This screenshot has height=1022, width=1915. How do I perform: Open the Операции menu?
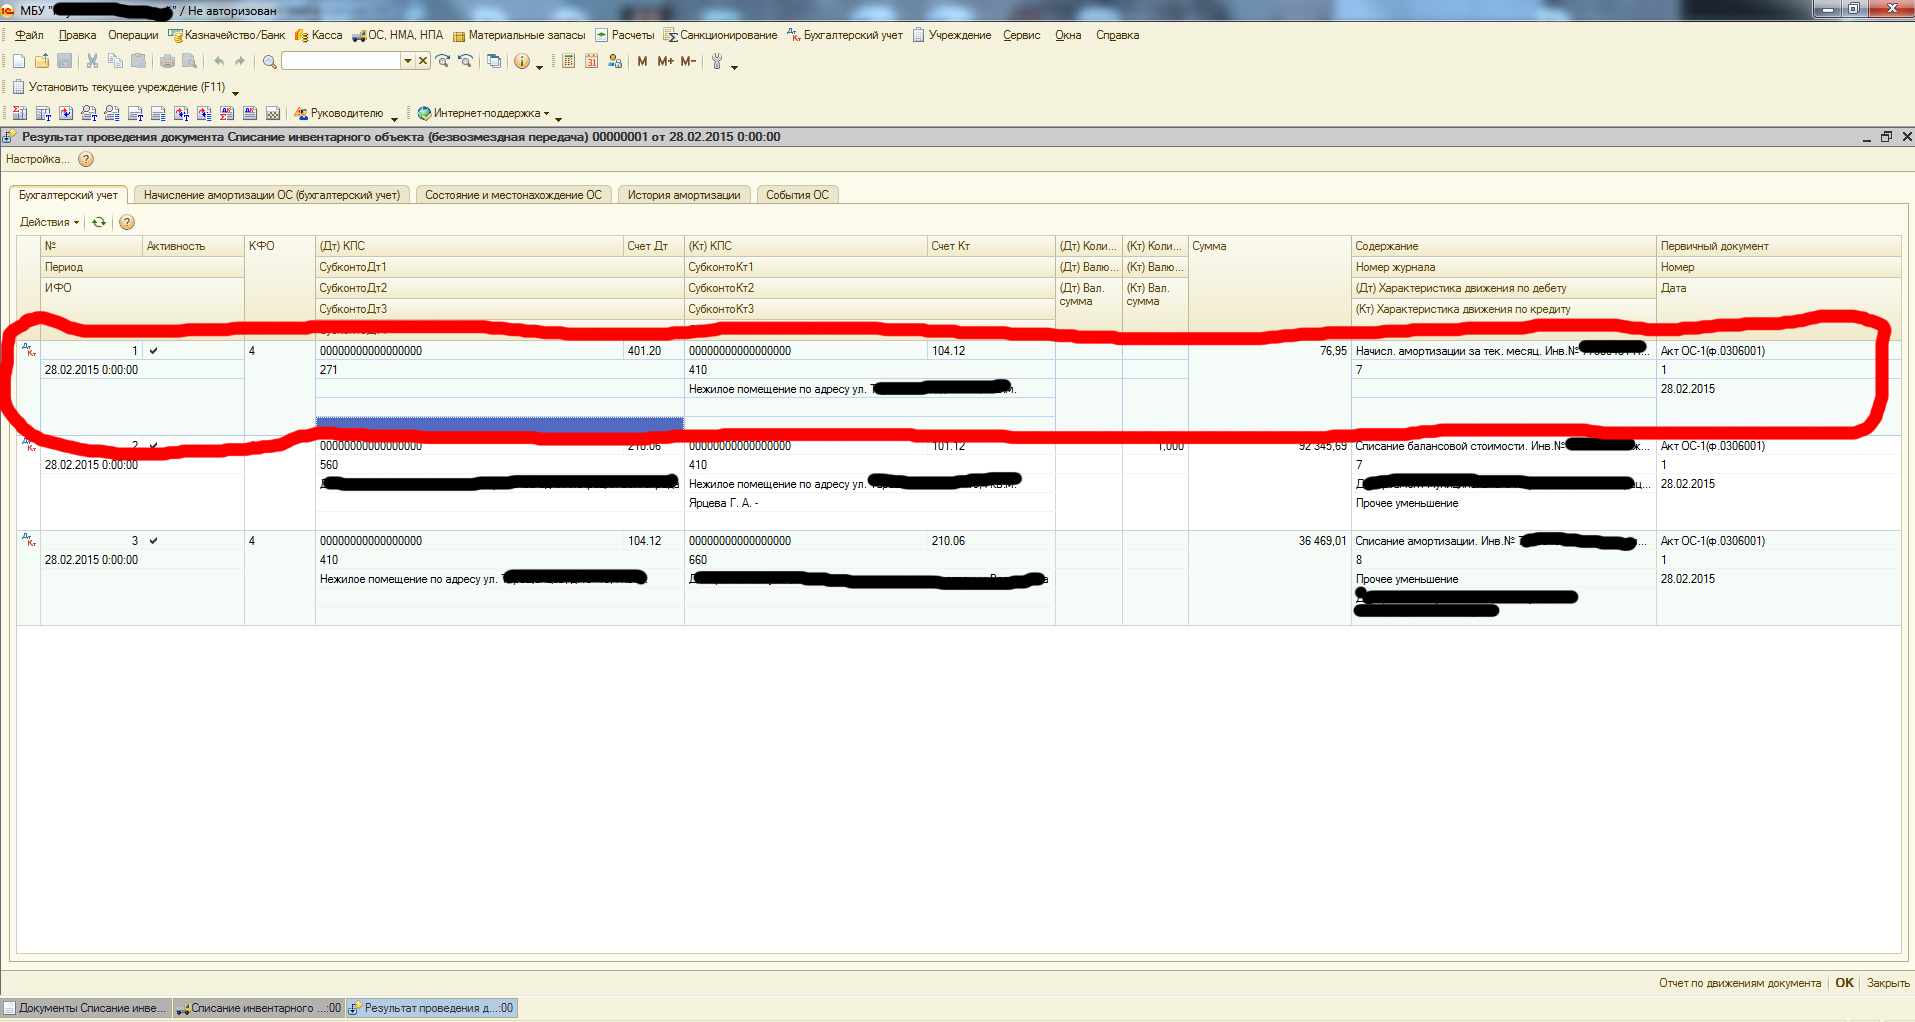click(x=133, y=35)
